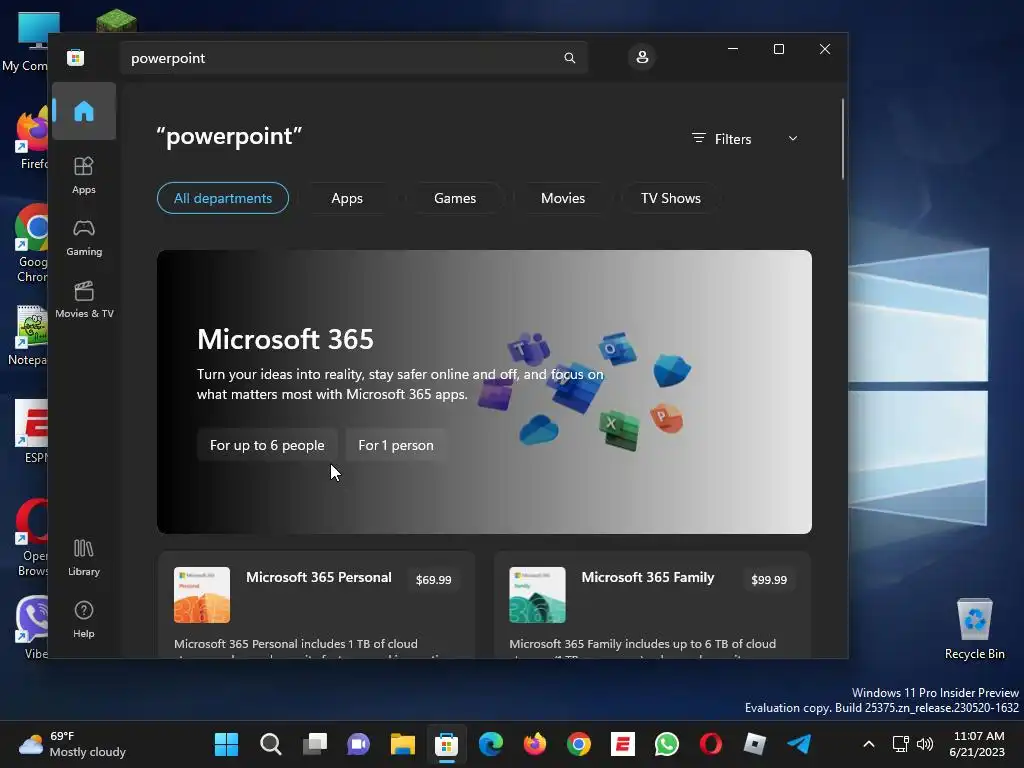The width and height of the screenshot is (1024, 768).
Task: Open Help in Store sidebar
Action: 84,619
